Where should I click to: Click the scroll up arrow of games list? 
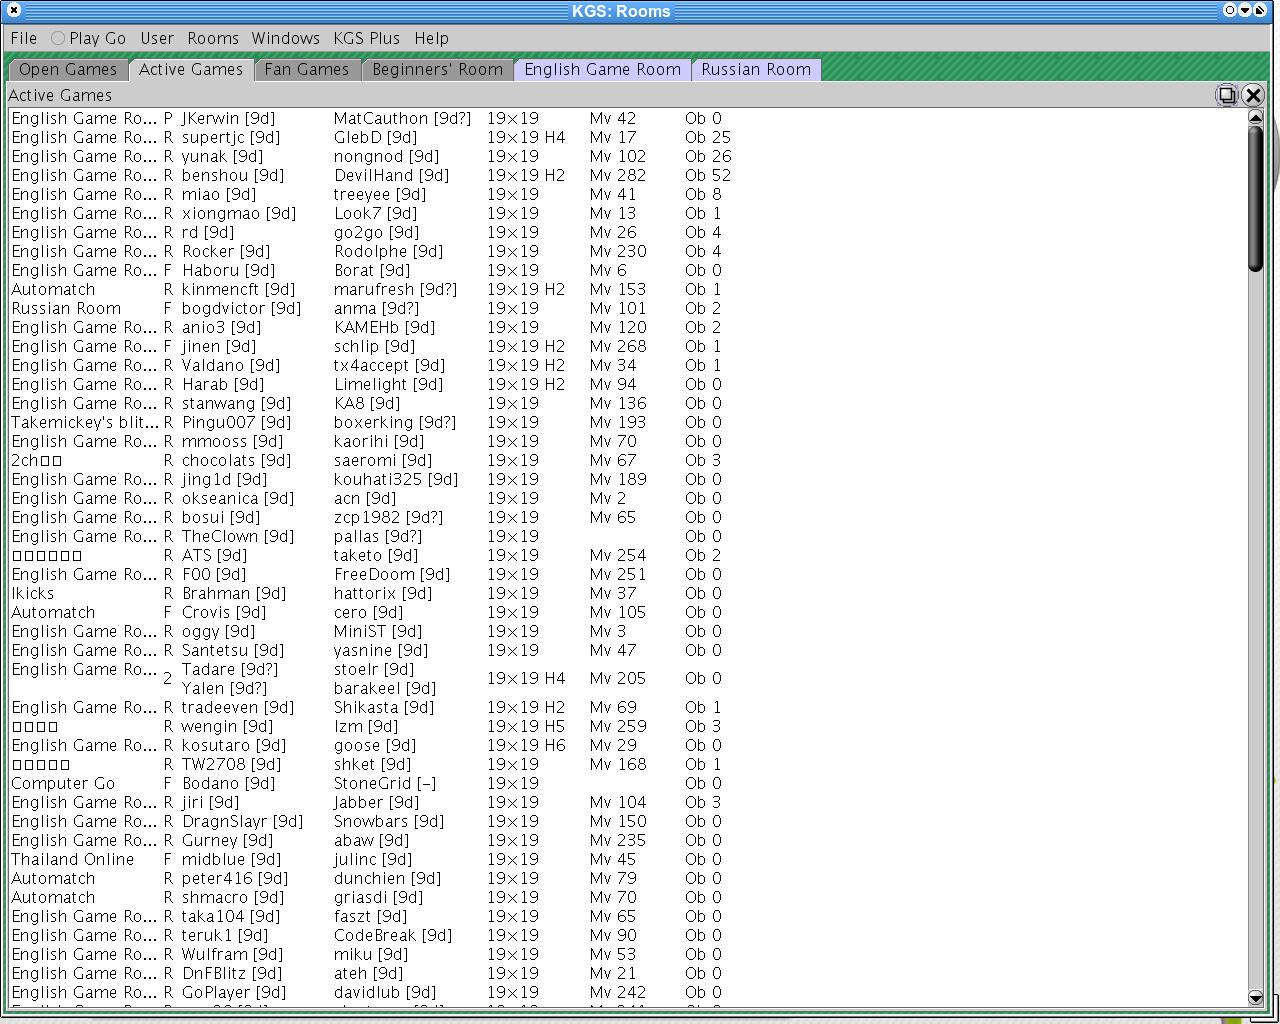pyautogui.click(x=1256, y=117)
